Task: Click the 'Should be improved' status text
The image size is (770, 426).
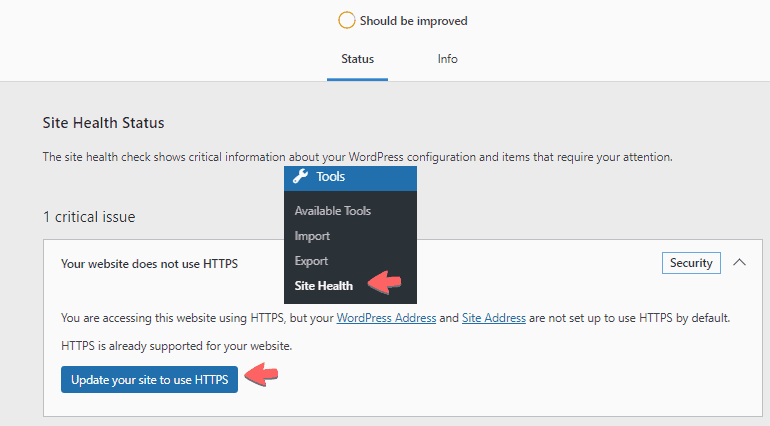Action: (x=413, y=21)
